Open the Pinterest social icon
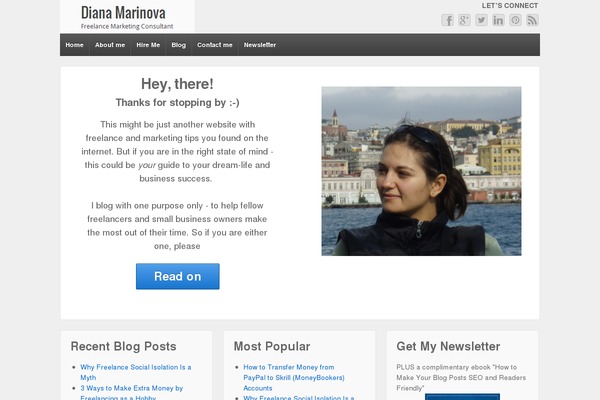Image resolution: width=600 pixels, height=400 pixels. pyautogui.click(x=515, y=20)
